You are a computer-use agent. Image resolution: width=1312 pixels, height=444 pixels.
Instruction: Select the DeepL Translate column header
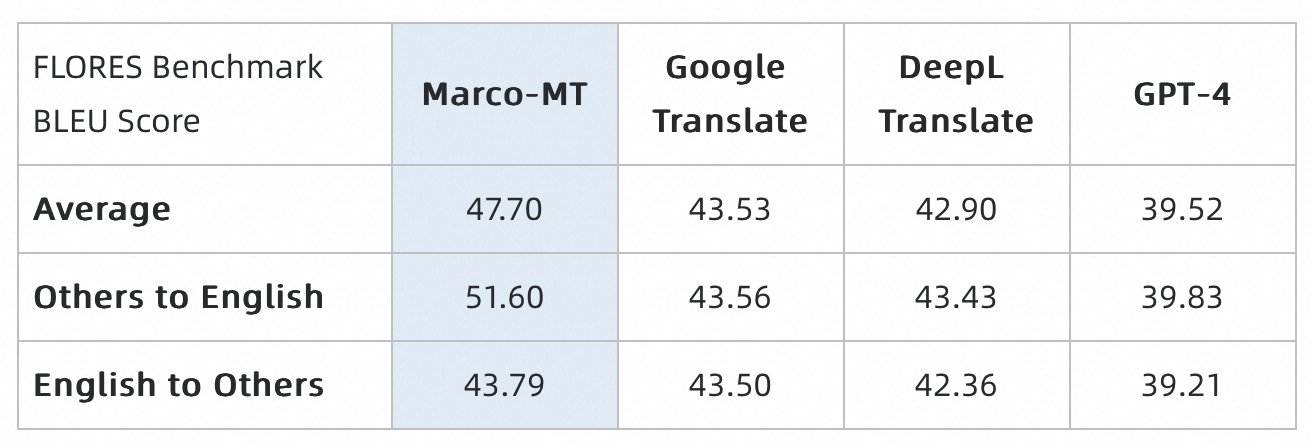956,94
